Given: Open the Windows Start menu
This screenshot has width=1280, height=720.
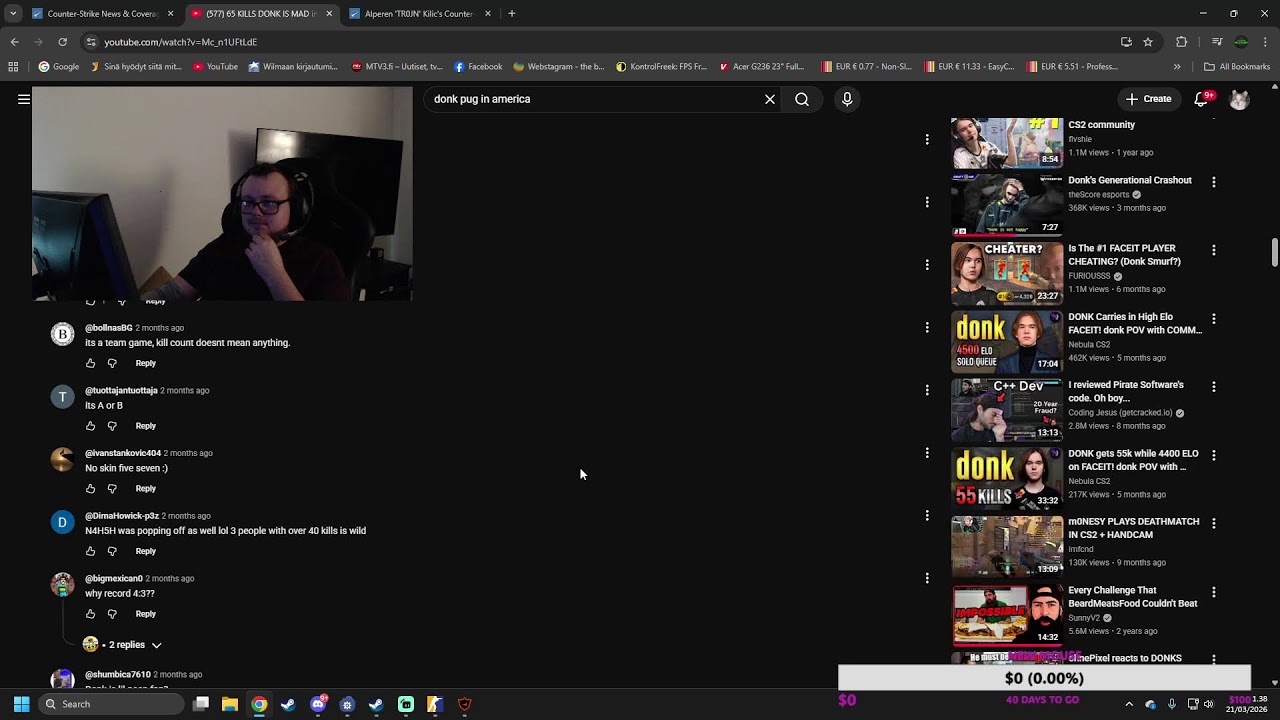Looking at the screenshot, I should point(21,704).
